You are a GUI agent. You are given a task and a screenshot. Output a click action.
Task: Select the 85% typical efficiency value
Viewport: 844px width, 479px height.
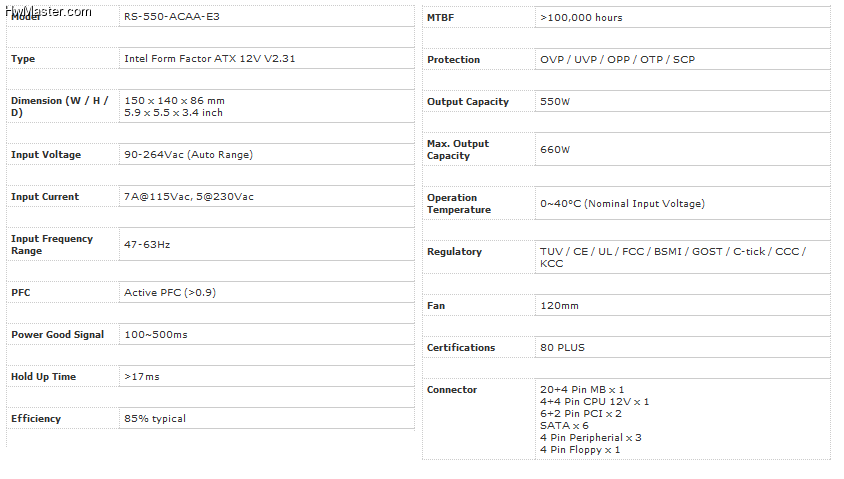pyautogui.click(x=155, y=419)
